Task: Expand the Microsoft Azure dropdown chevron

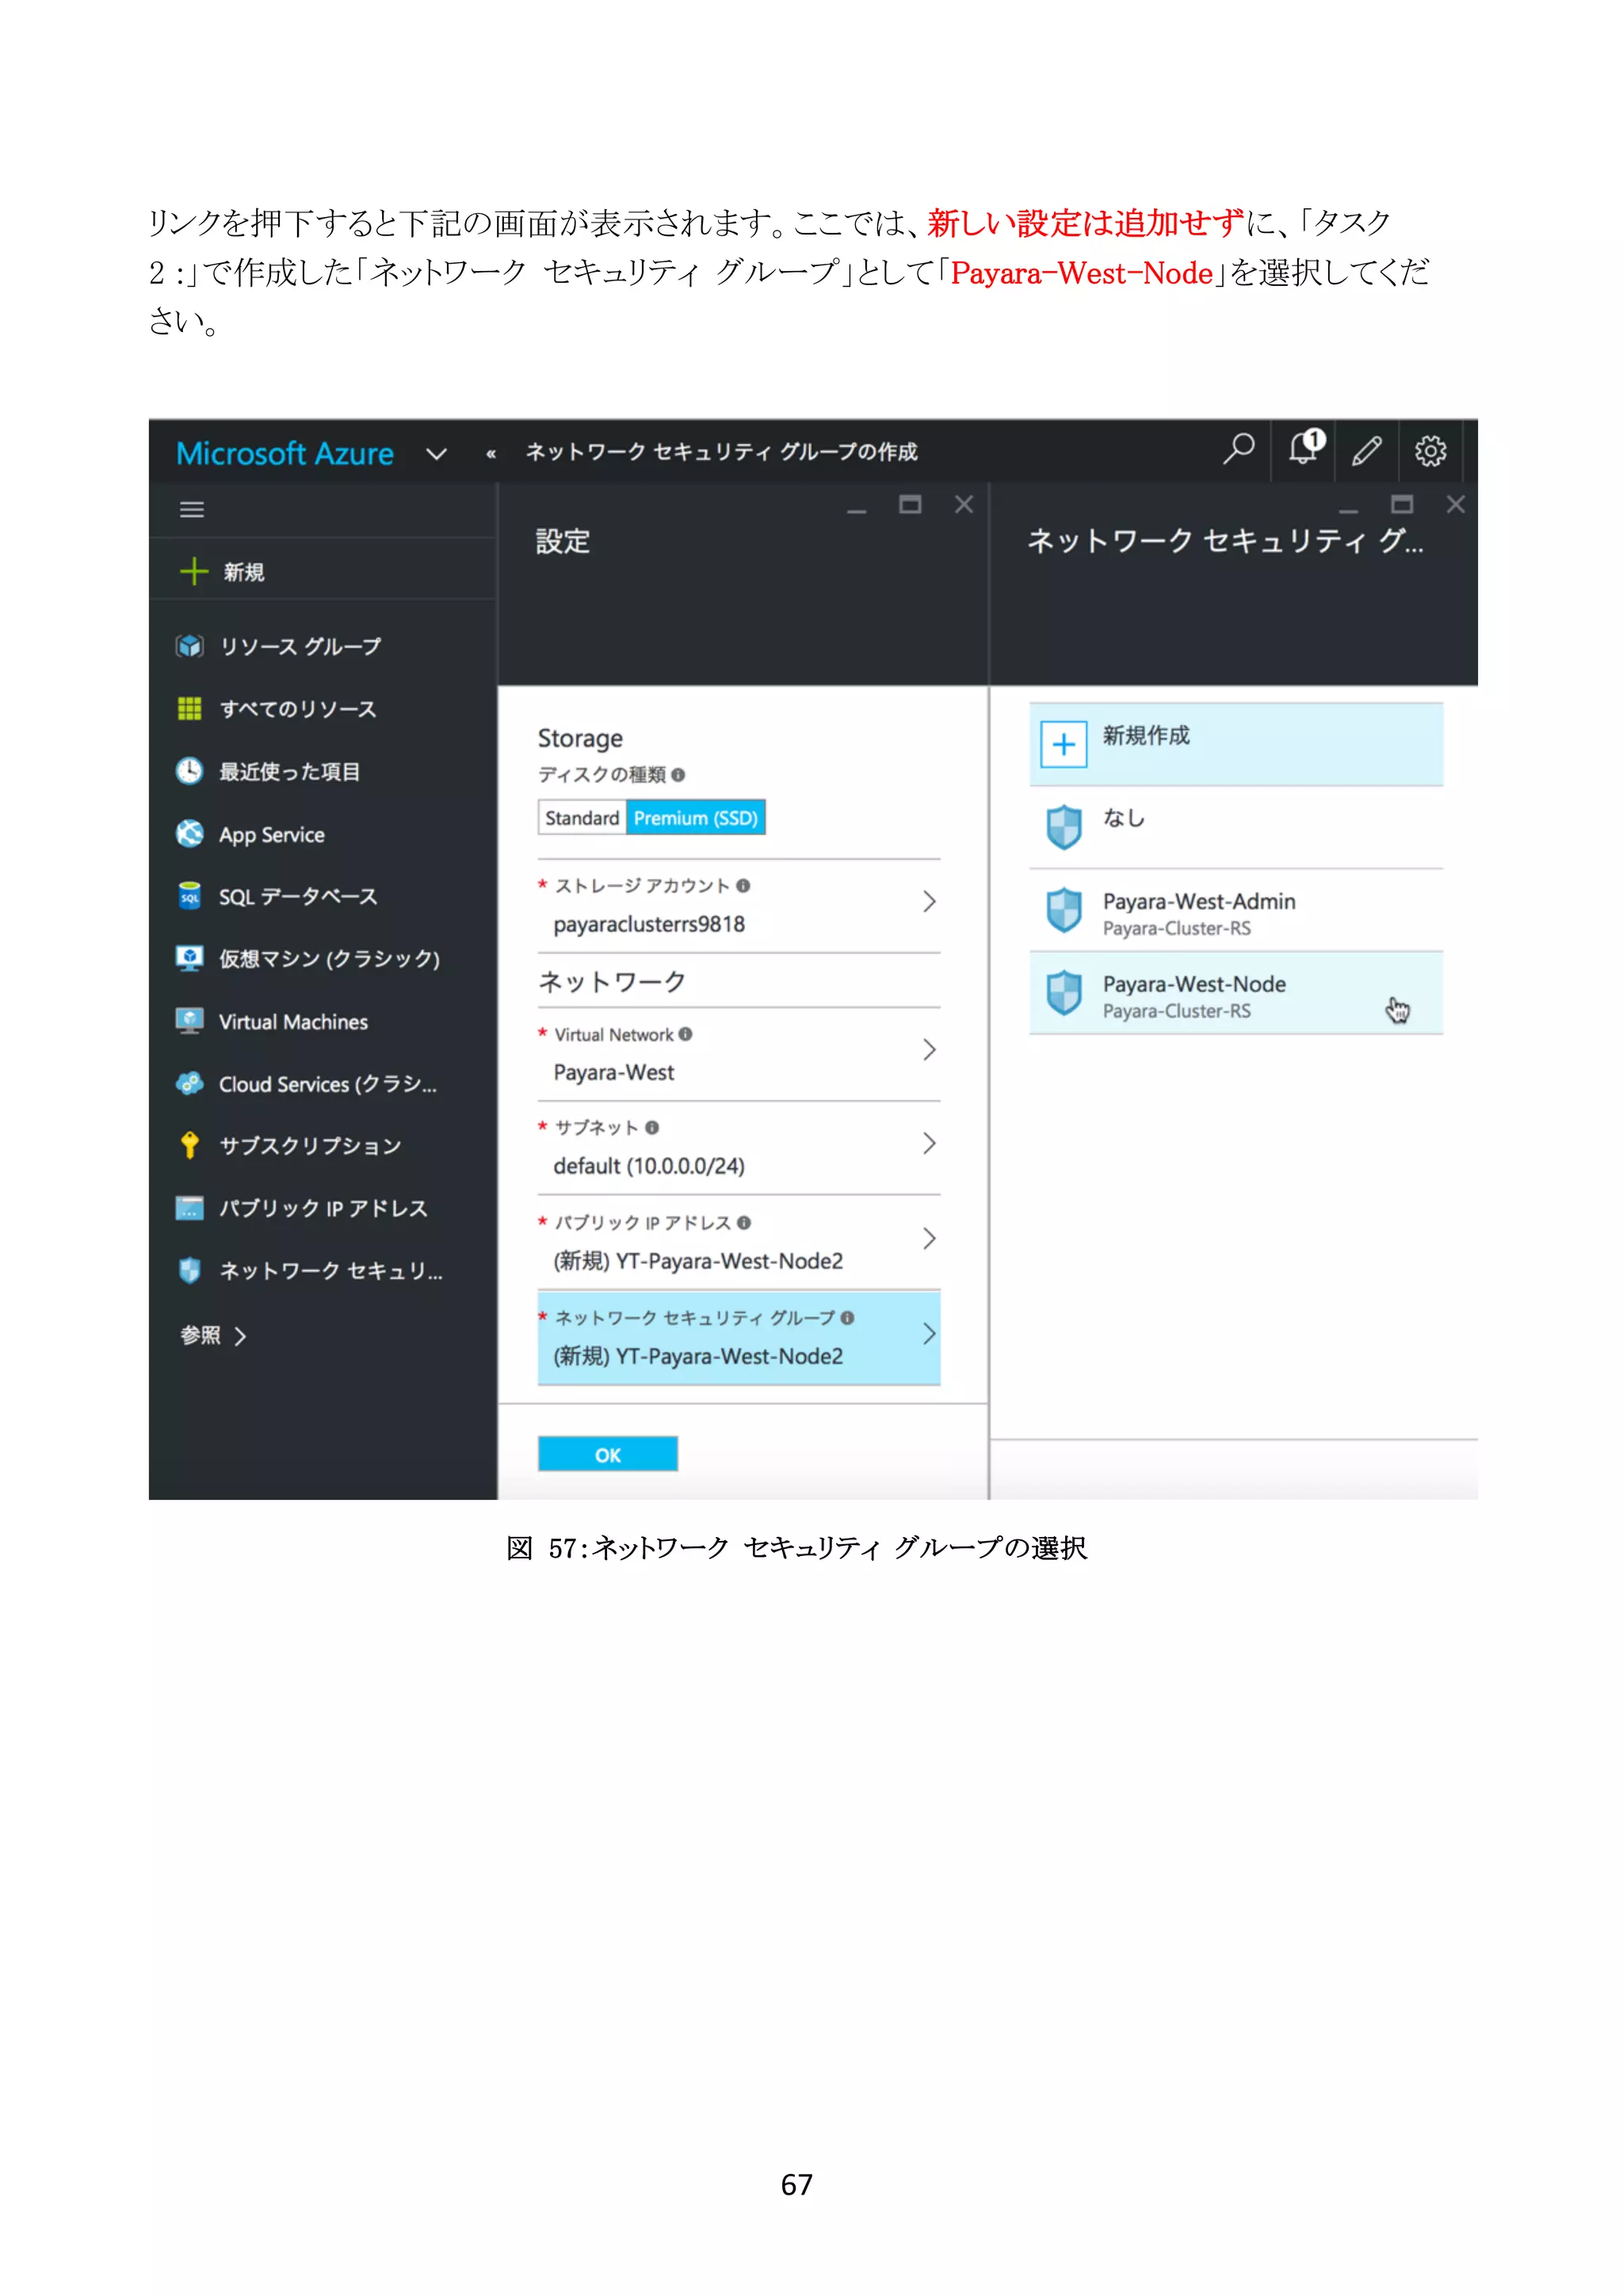Action: point(436,454)
